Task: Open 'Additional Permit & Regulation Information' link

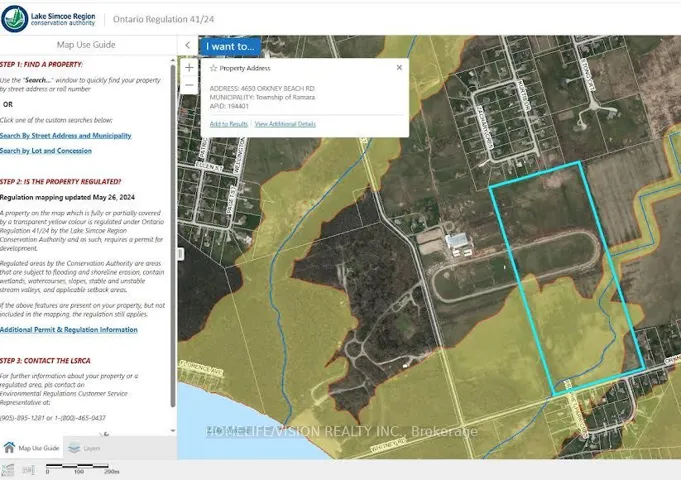Action: click(x=69, y=329)
